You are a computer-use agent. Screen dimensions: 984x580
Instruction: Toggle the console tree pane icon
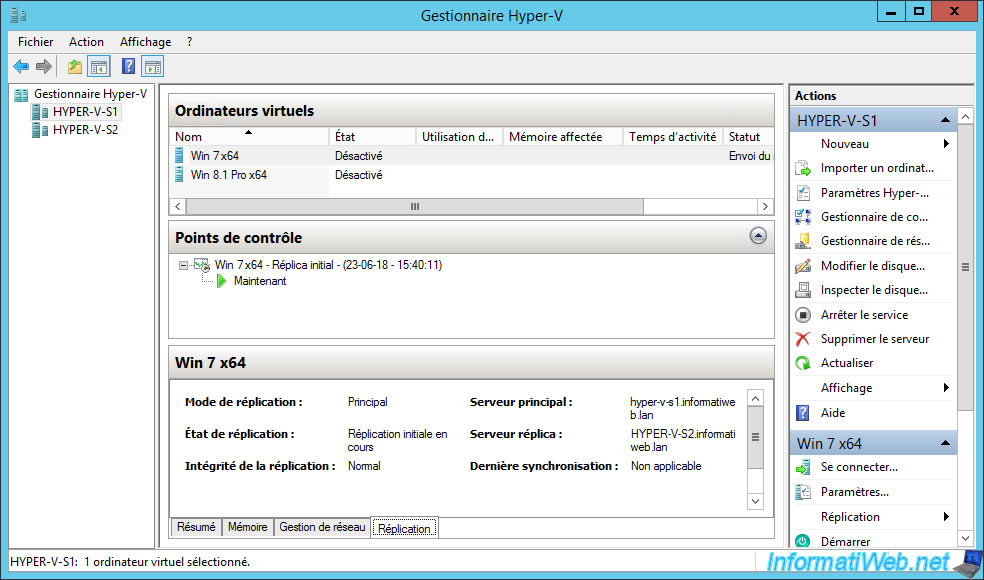[x=99, y=66]
